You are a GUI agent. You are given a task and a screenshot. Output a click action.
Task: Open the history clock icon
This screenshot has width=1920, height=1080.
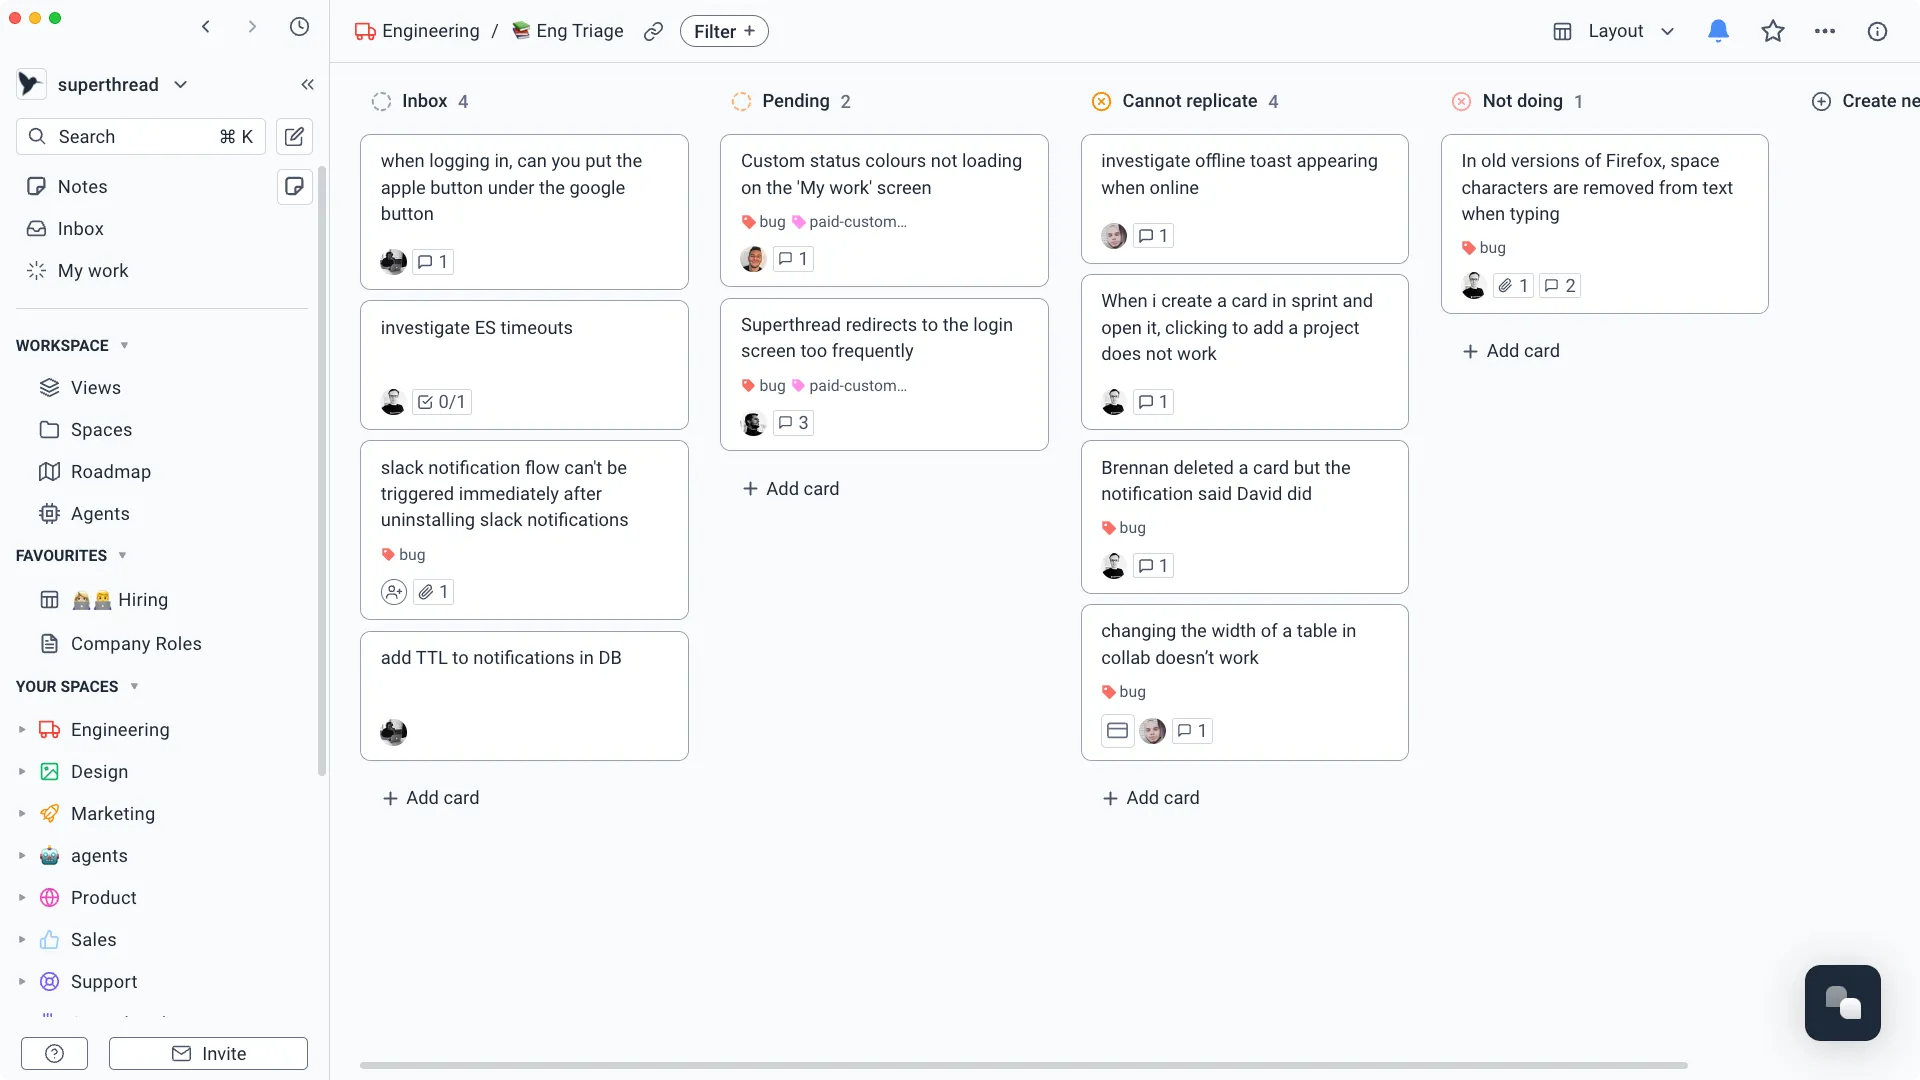tap(299, 27)
